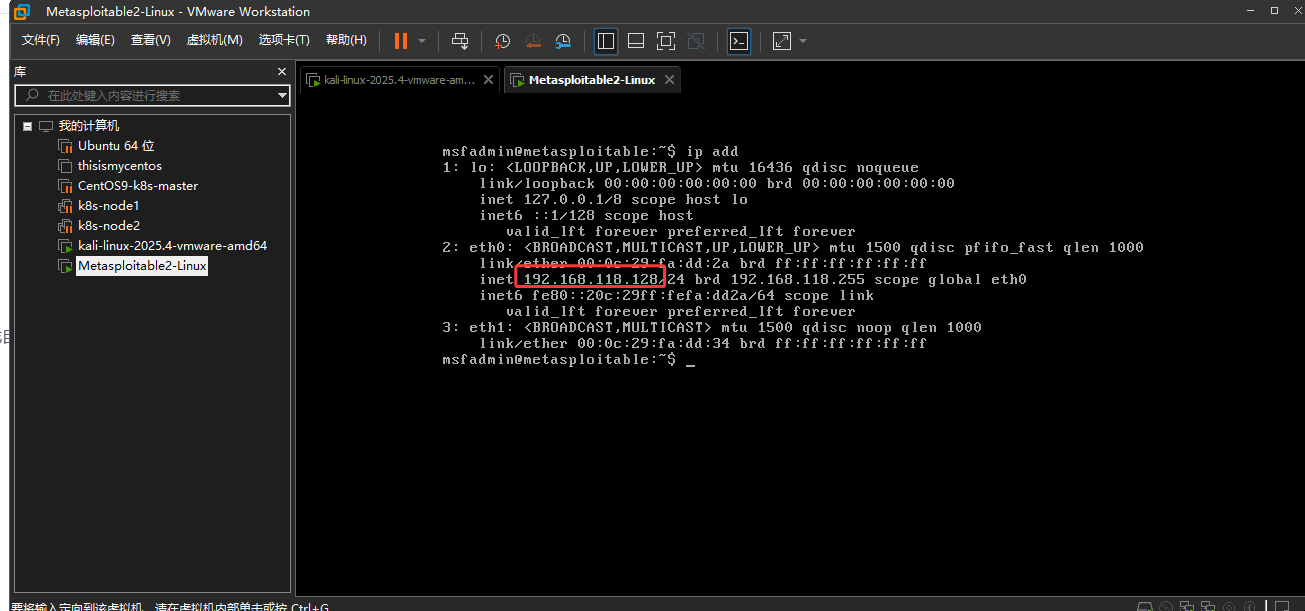Close the 库 library panel
Image resolution: width=1305 pixels, height=611 pixels.
tap(282, 72)
